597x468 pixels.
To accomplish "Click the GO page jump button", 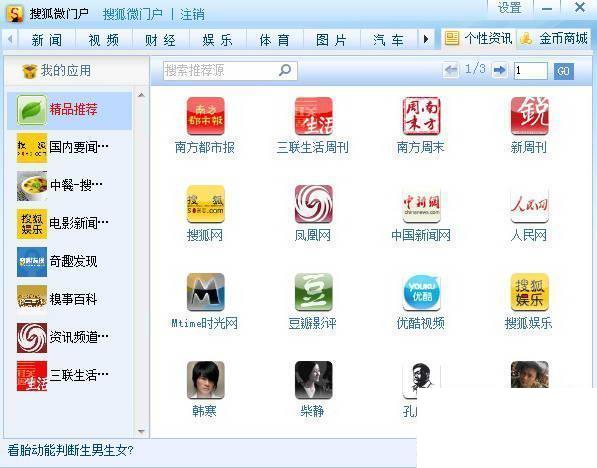I will point(563,71).
